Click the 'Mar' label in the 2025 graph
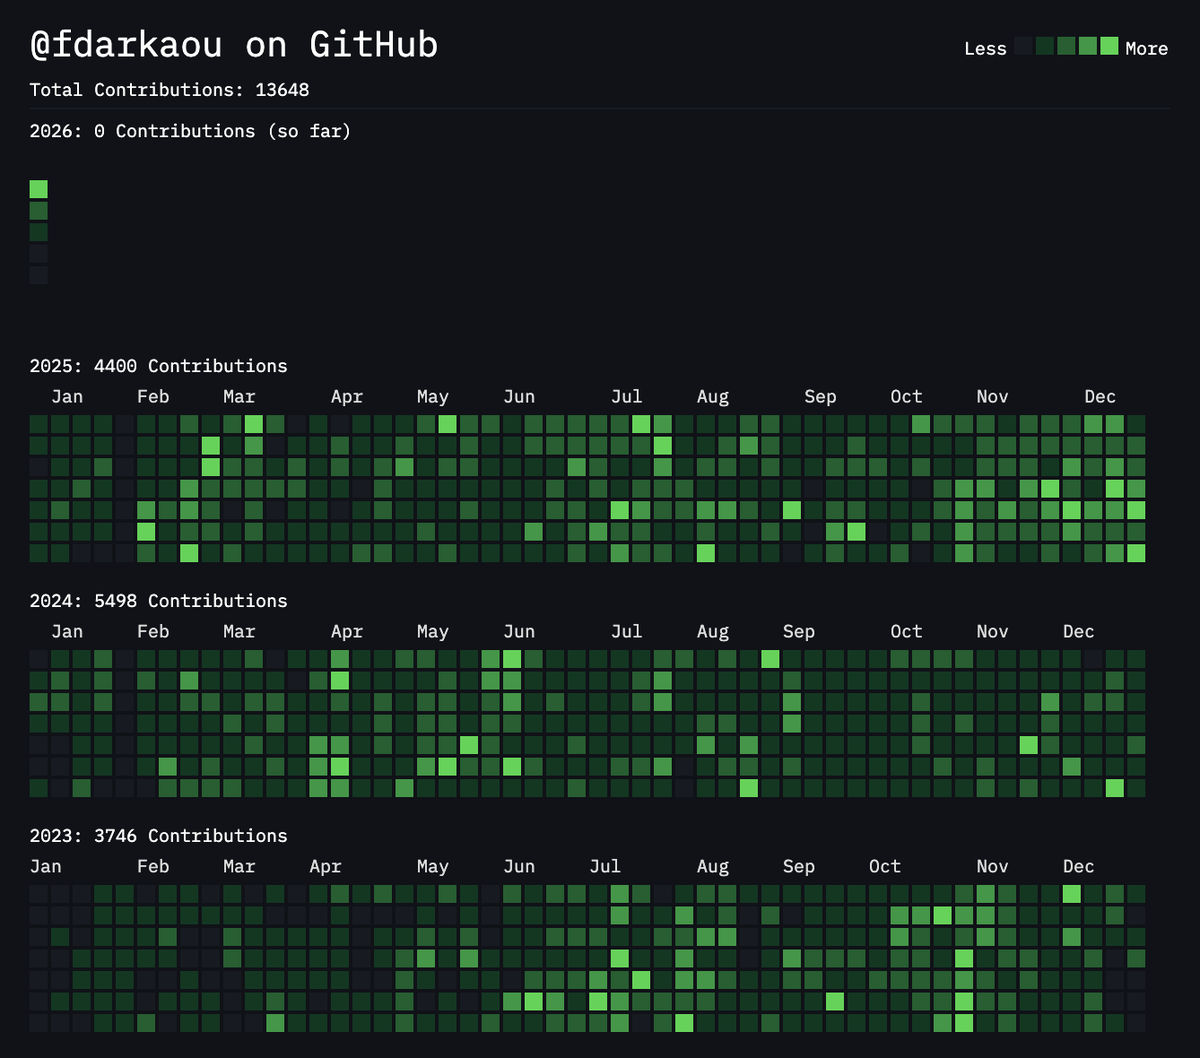1200x1058 pixels. tap(239, 397)
